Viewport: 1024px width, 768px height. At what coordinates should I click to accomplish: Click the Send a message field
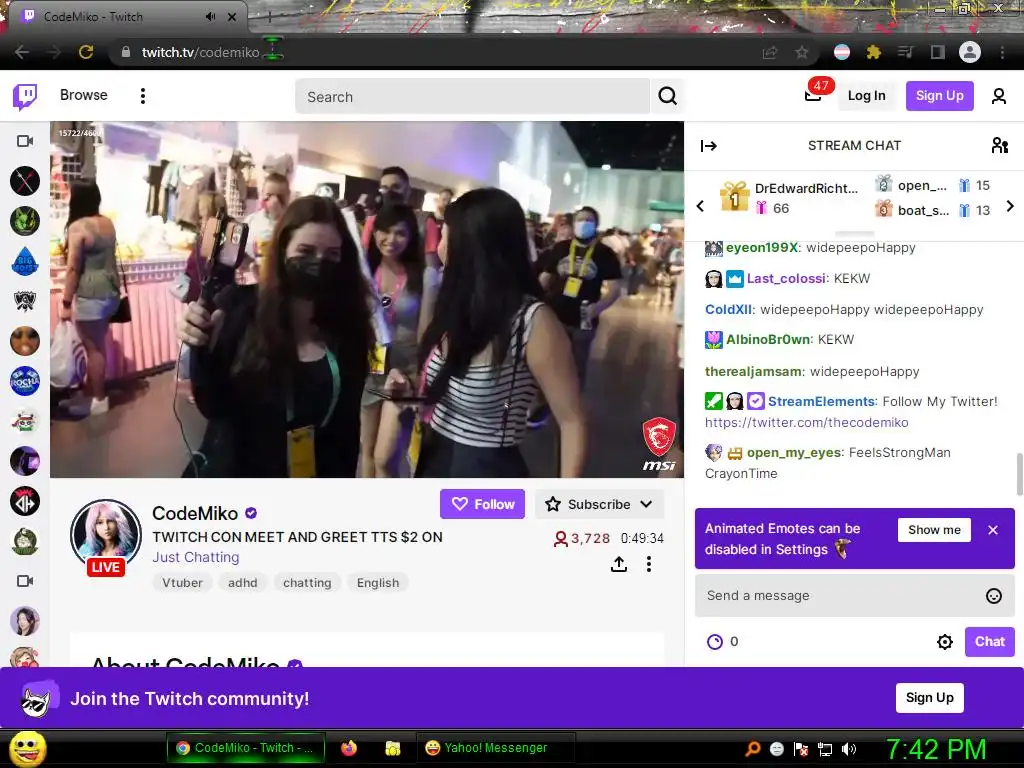tap(854, 596)
